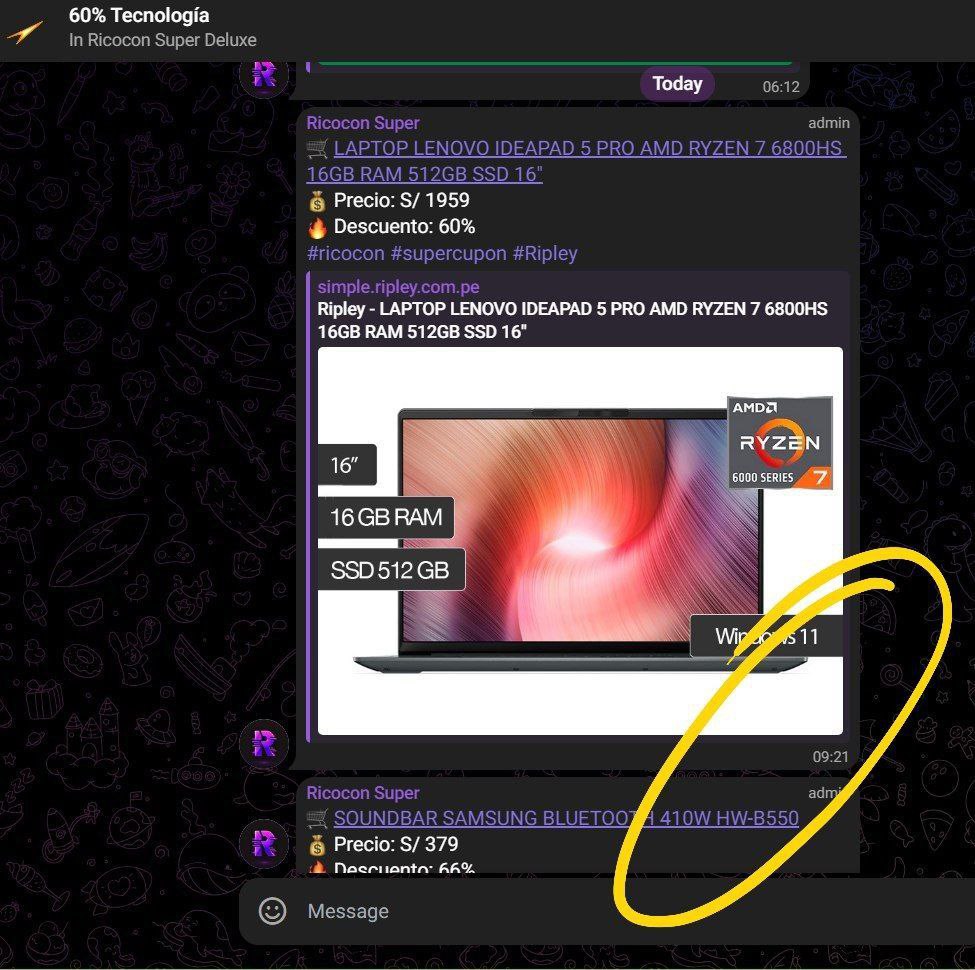
Task: Click the channel icon beside 60% Tecnología
Action: pyautogui.click(x=25, y=30)
